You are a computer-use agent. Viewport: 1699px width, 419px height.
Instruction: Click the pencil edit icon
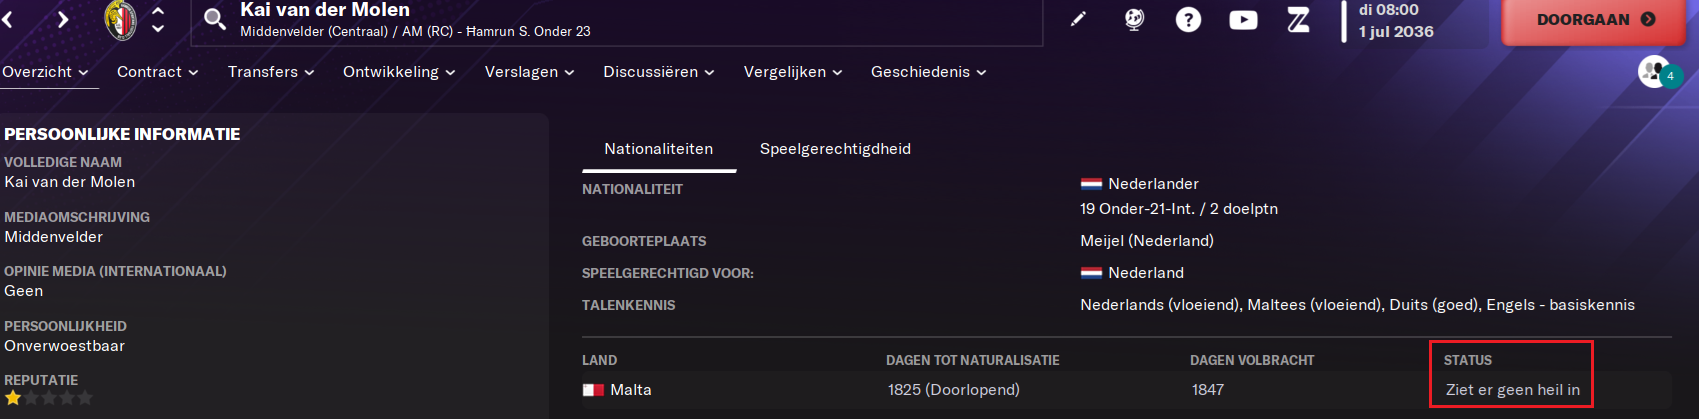pyautogui.click(x=1078, y=19)
